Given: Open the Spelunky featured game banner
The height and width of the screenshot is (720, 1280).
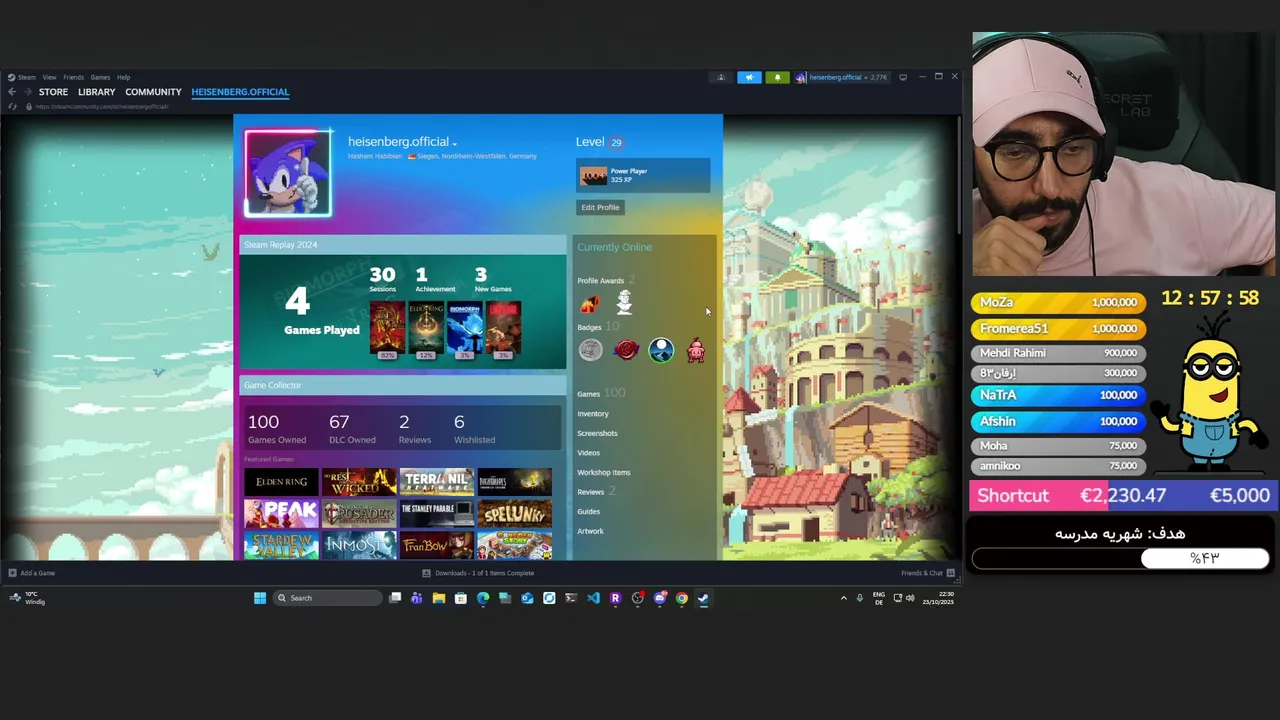Looking at the screenshot, I should click(514, 514).
